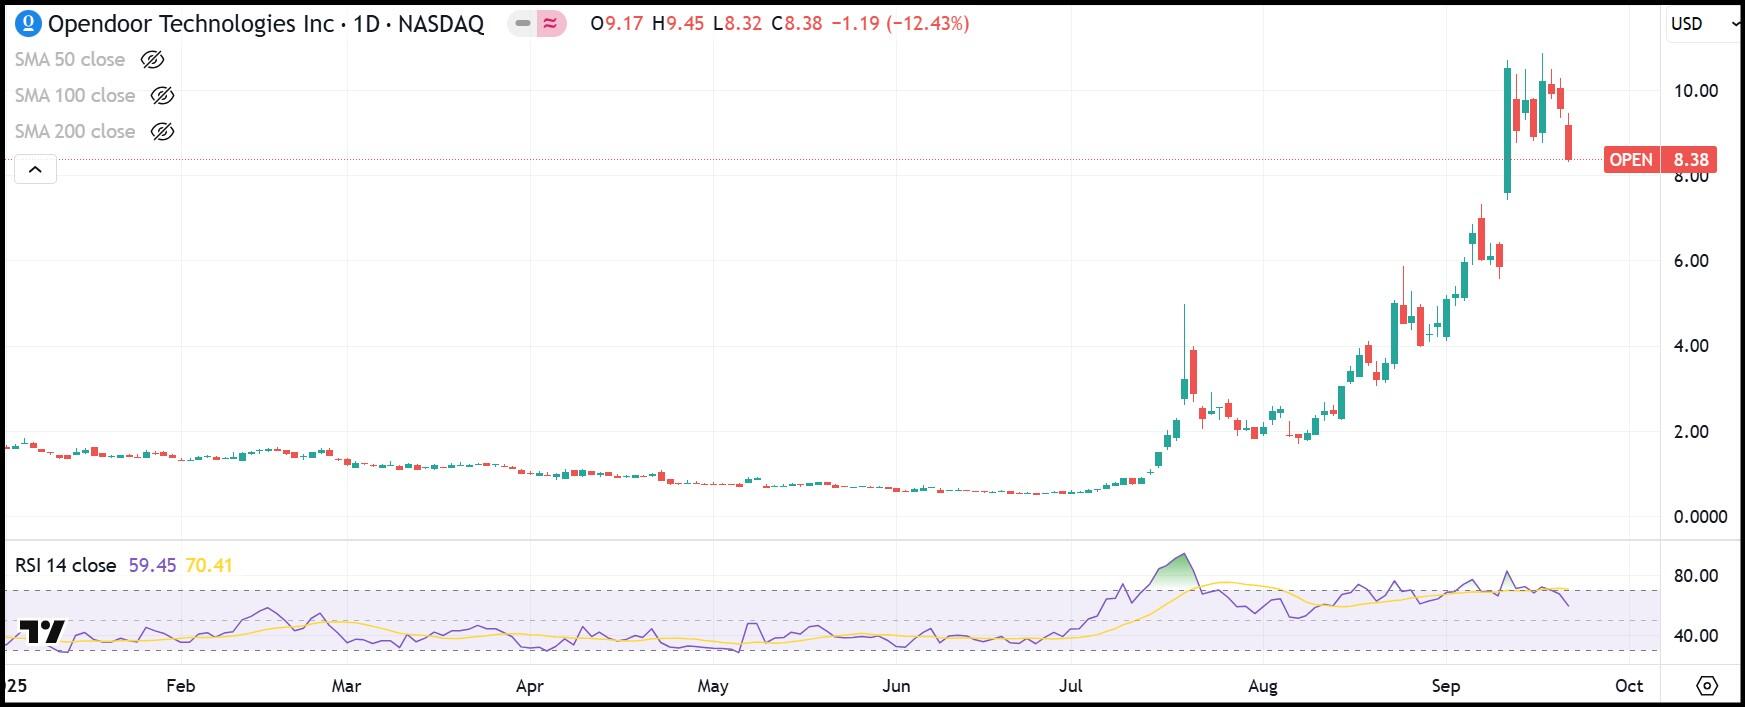1745x707 pixels.
Task: Click the Feb label on time axis
Action: click(x=180, y=686)
